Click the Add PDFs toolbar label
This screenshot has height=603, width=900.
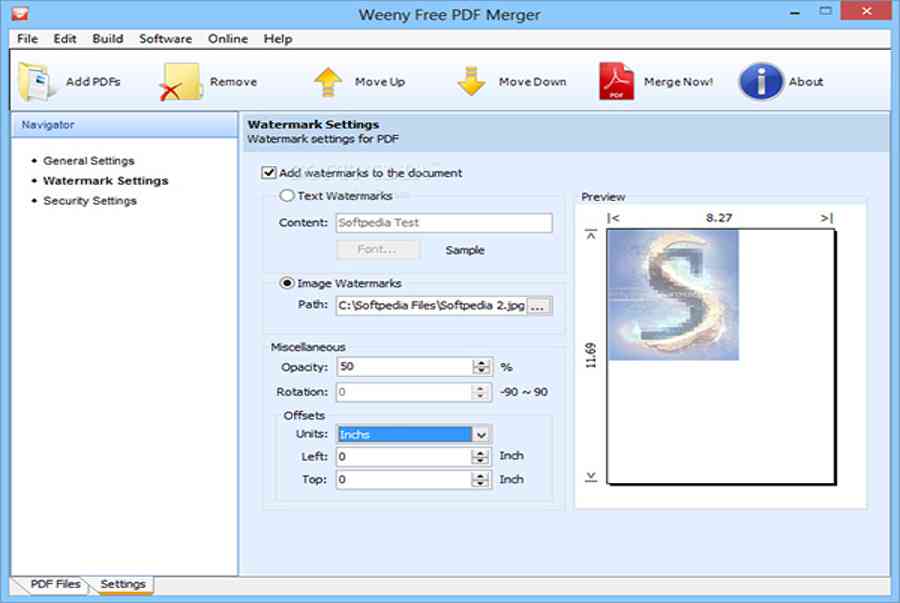[93, 81]
